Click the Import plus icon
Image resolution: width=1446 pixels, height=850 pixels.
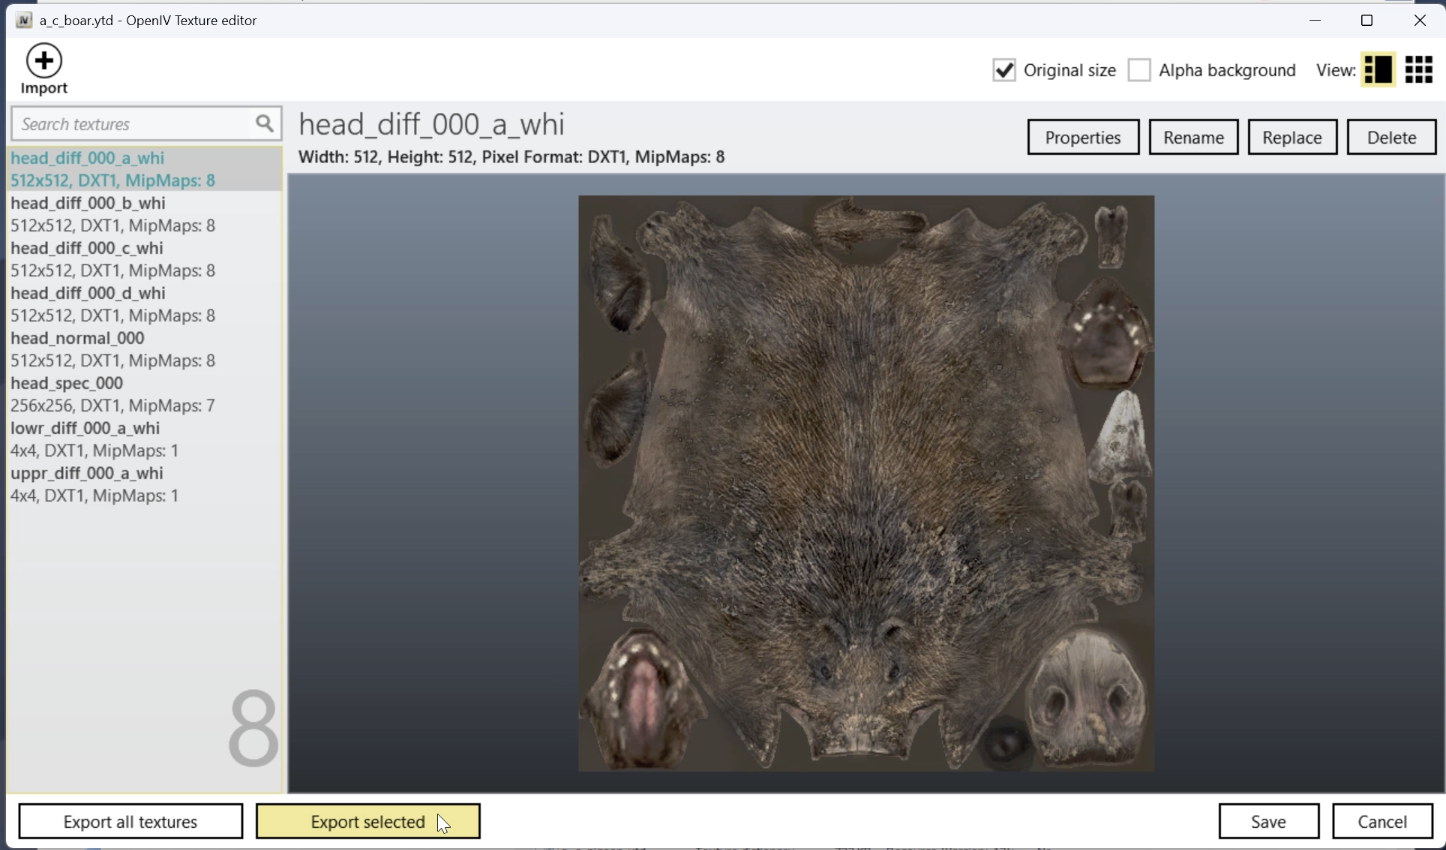coord(44,61)
